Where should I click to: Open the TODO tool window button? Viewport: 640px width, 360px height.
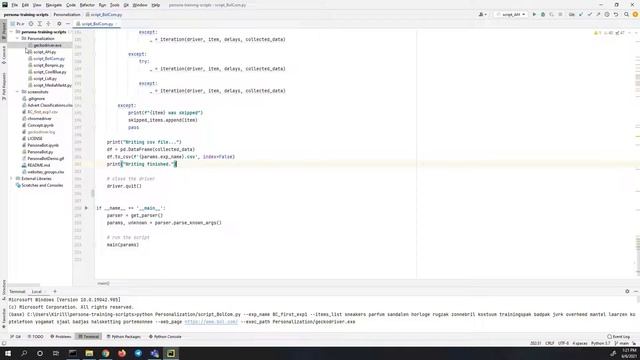(x=36, y=337)
